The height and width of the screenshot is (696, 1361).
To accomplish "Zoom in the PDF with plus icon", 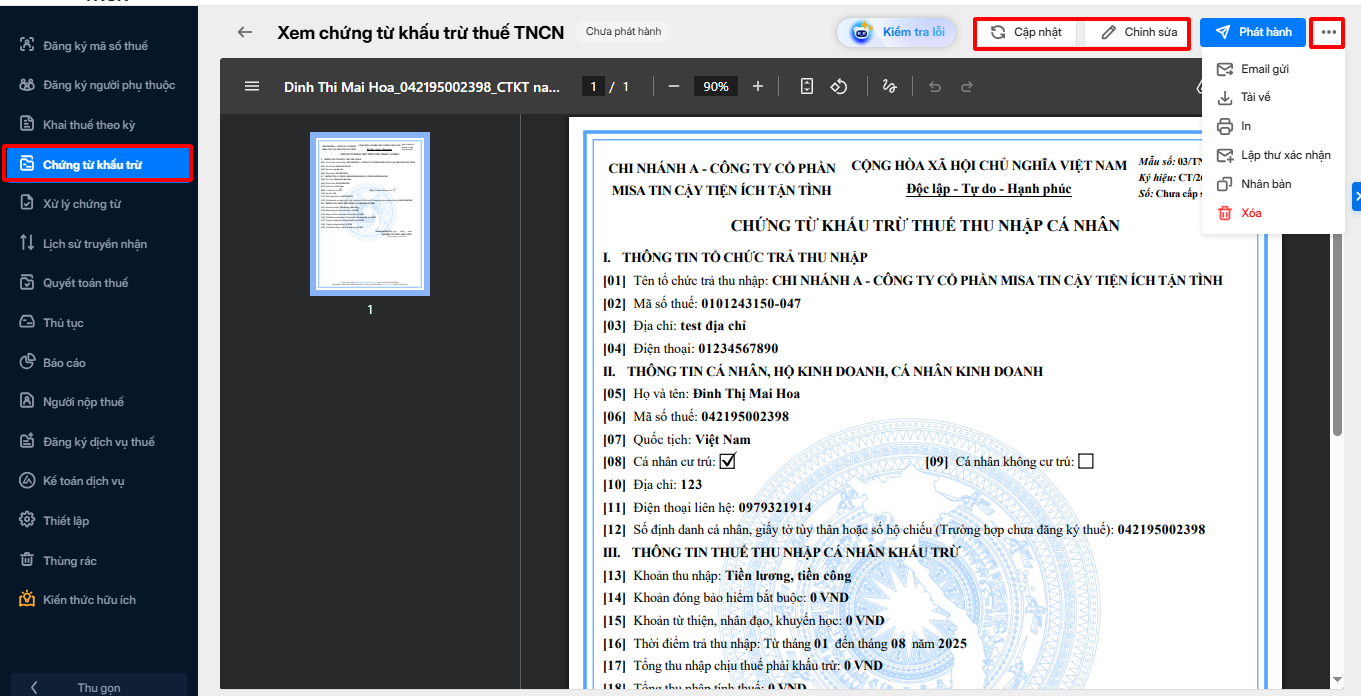I will (758, 87).
